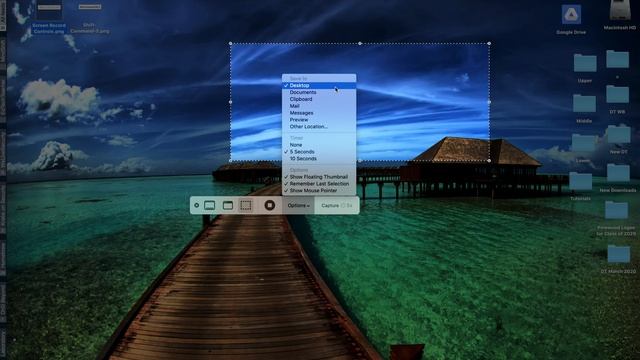The height and width of the screenshot is (360, 640).
Task: Click the Capture button
Action: (x=337, y=205)
